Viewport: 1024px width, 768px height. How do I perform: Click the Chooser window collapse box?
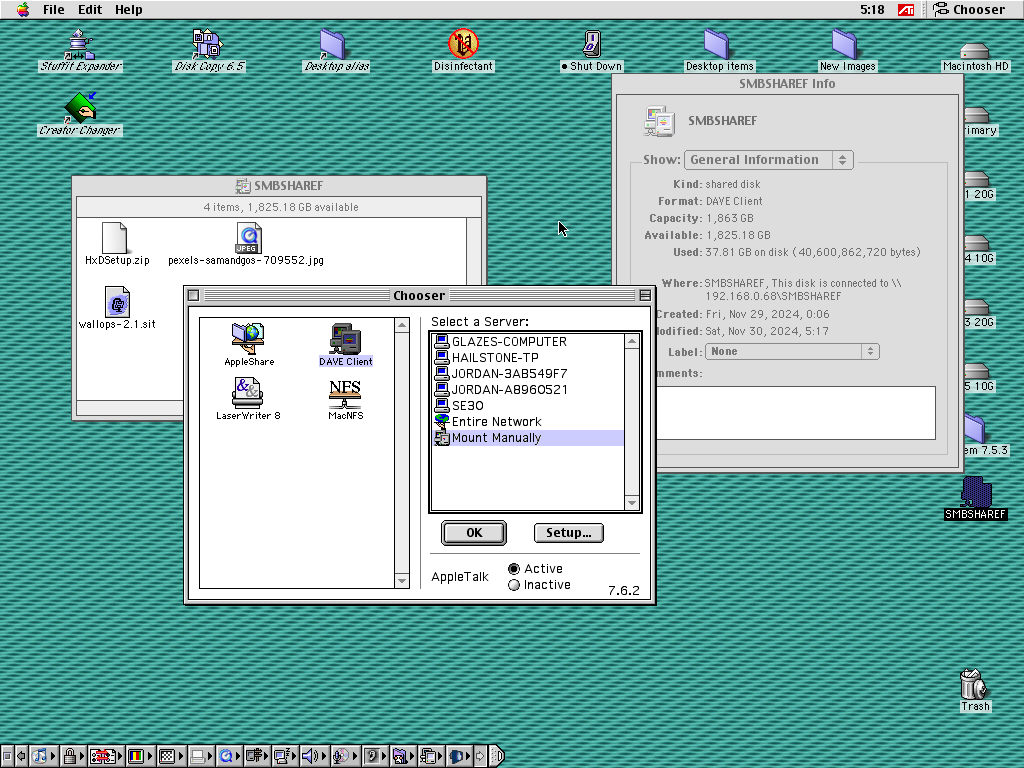pyautogui.click(x=645, y=295)
